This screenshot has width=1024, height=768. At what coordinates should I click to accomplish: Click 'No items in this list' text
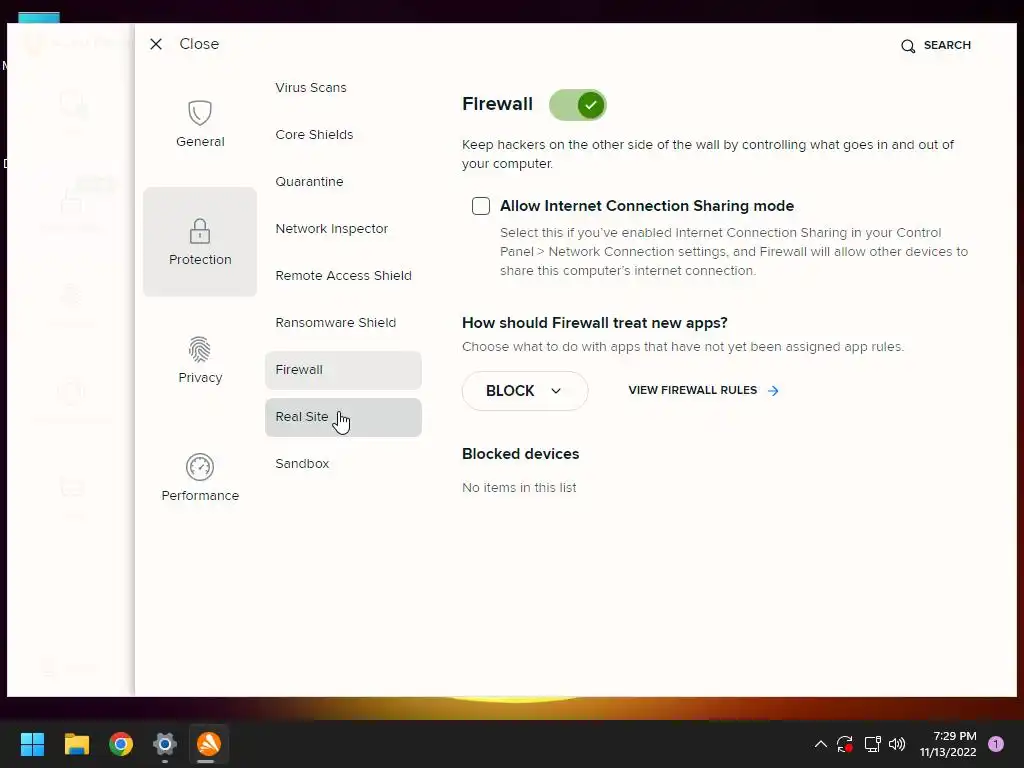click(519, 488)
